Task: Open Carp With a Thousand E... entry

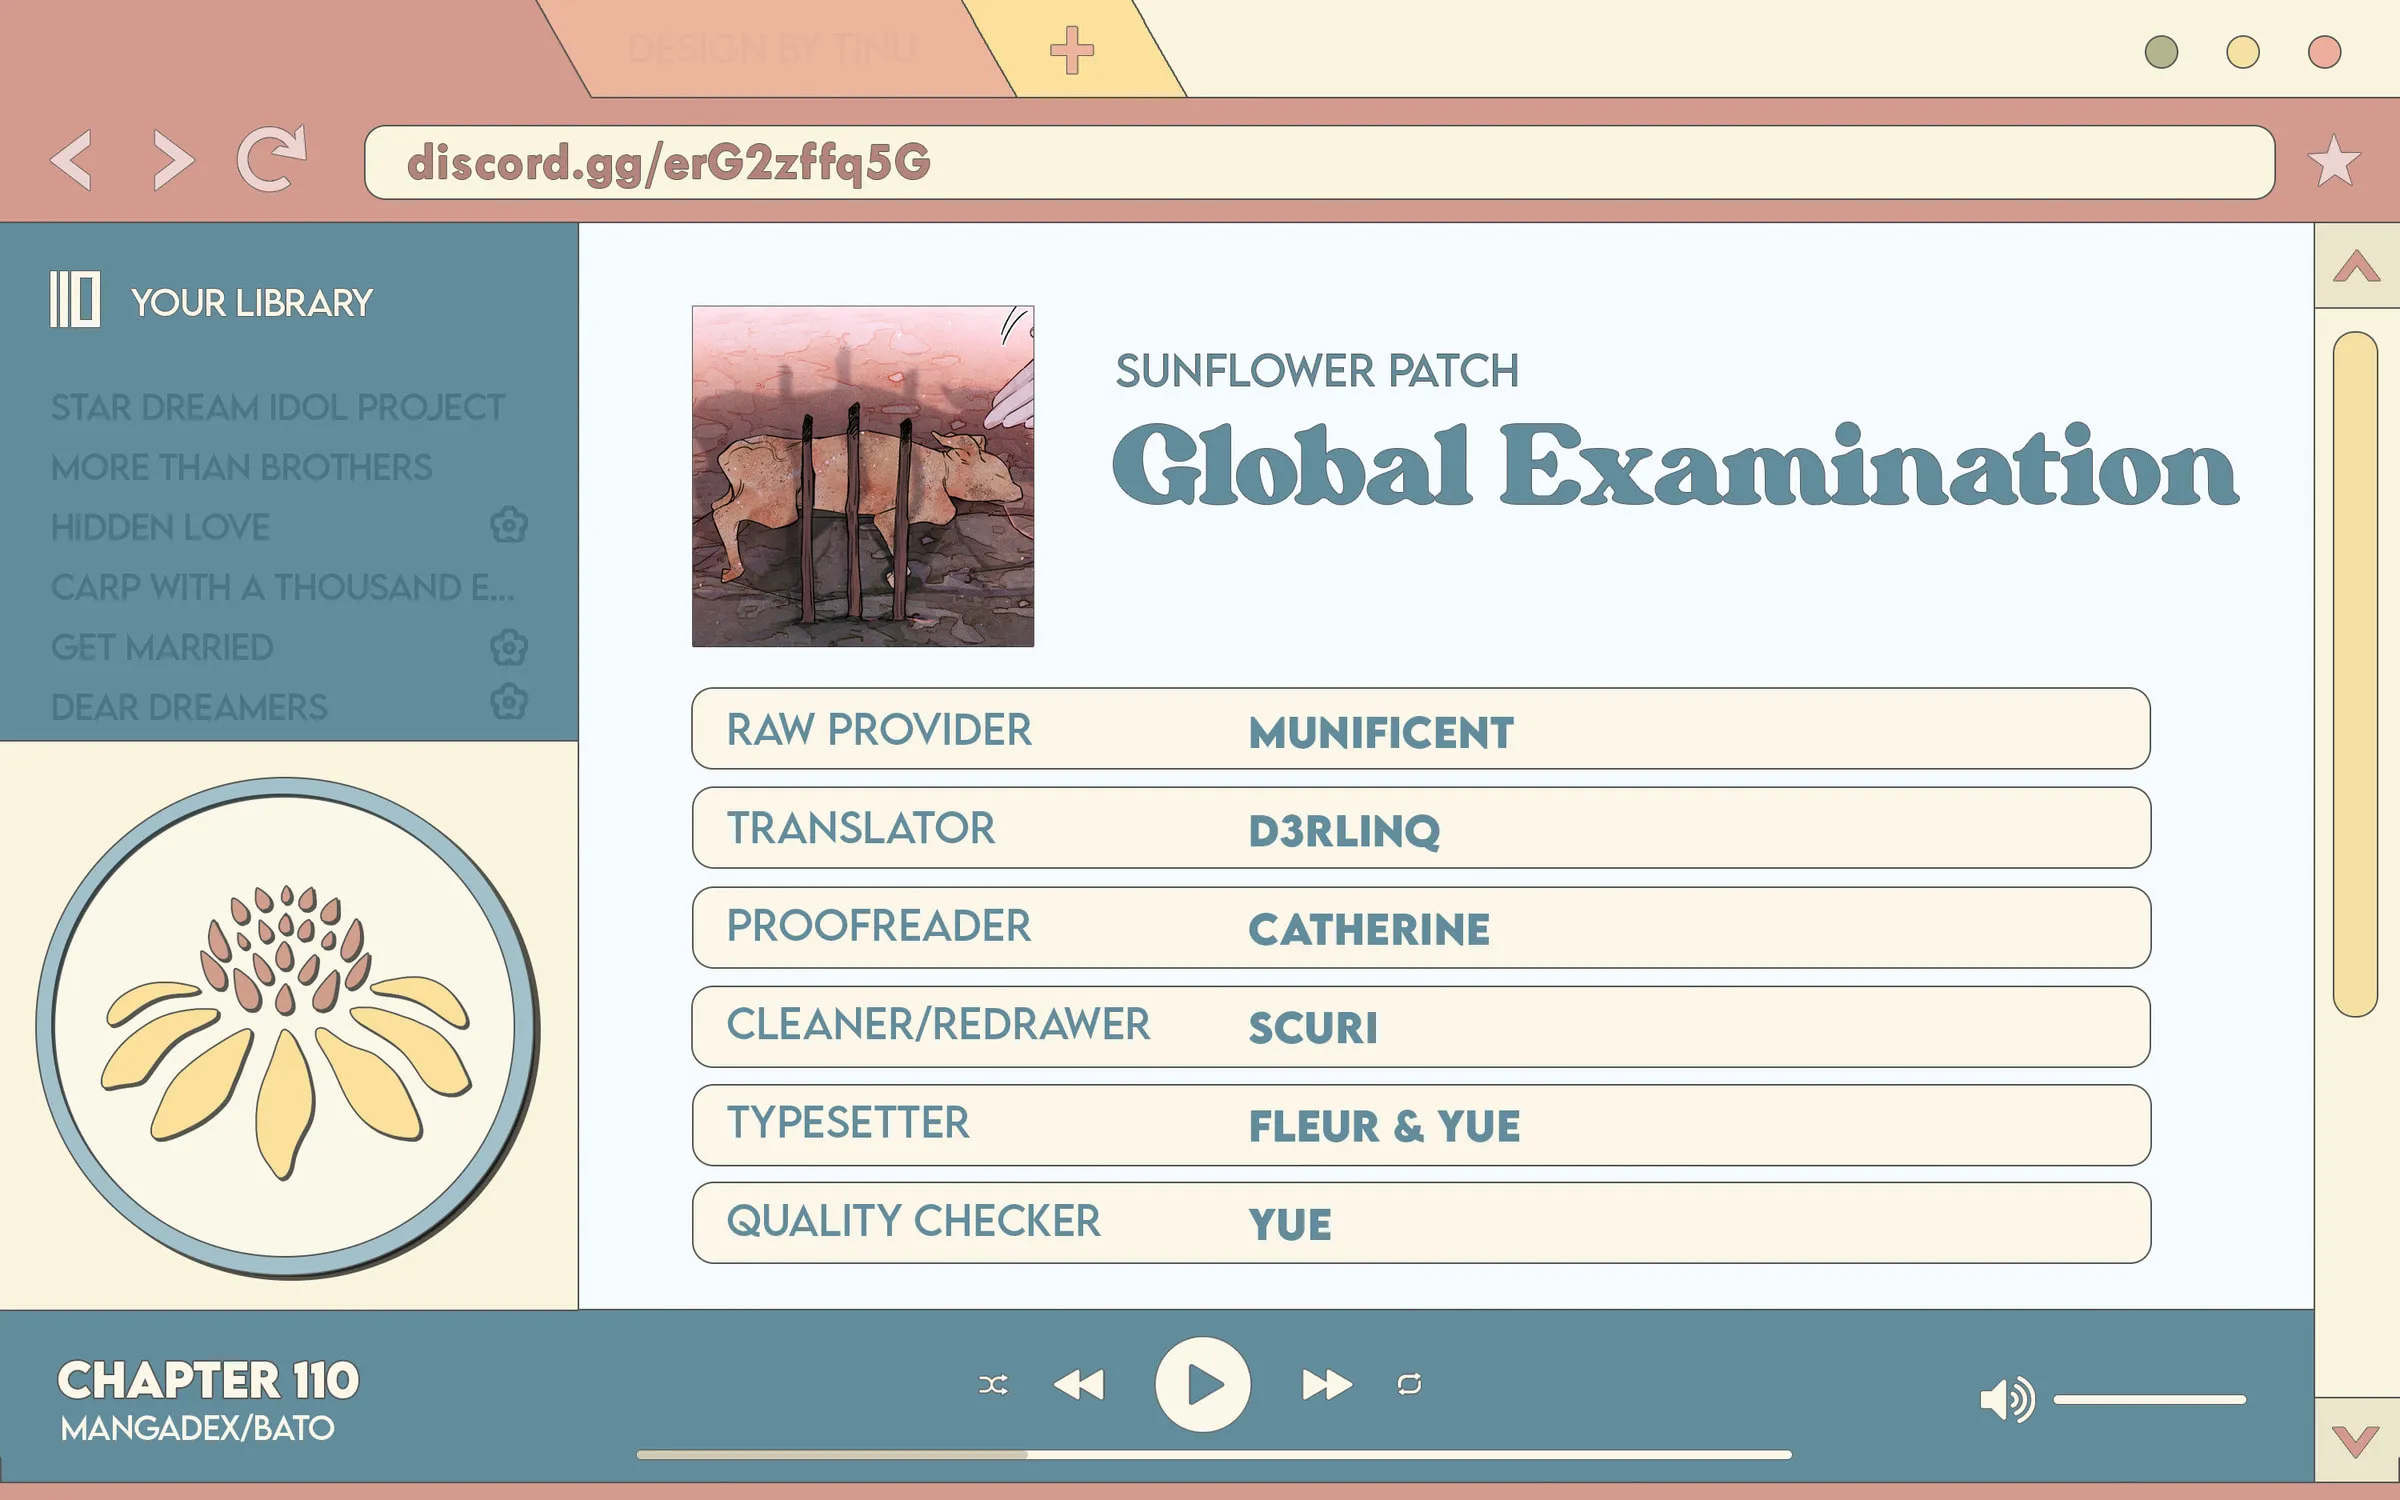Action: [x=283, y=587]
